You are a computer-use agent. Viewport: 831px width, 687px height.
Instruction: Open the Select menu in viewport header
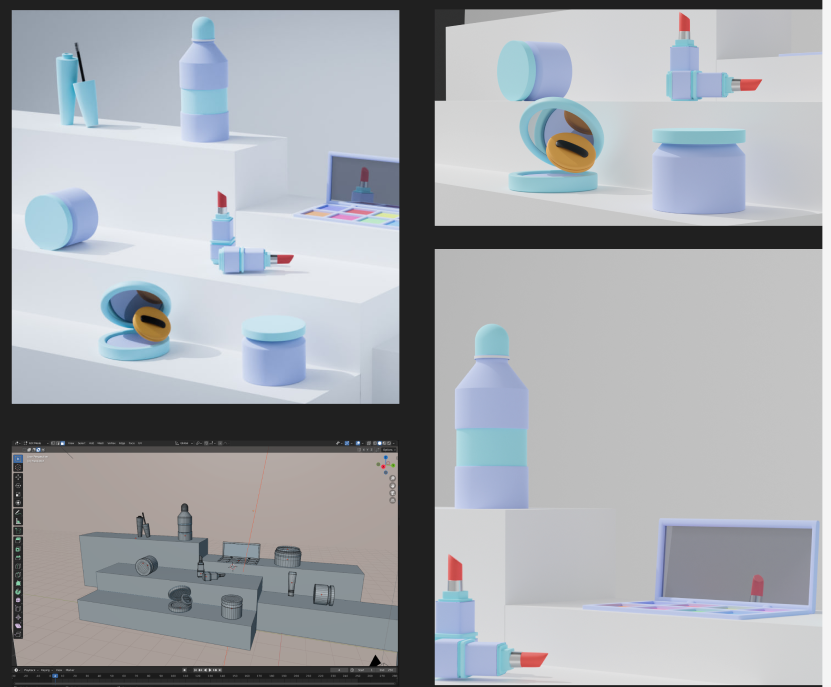coord(82,443)
